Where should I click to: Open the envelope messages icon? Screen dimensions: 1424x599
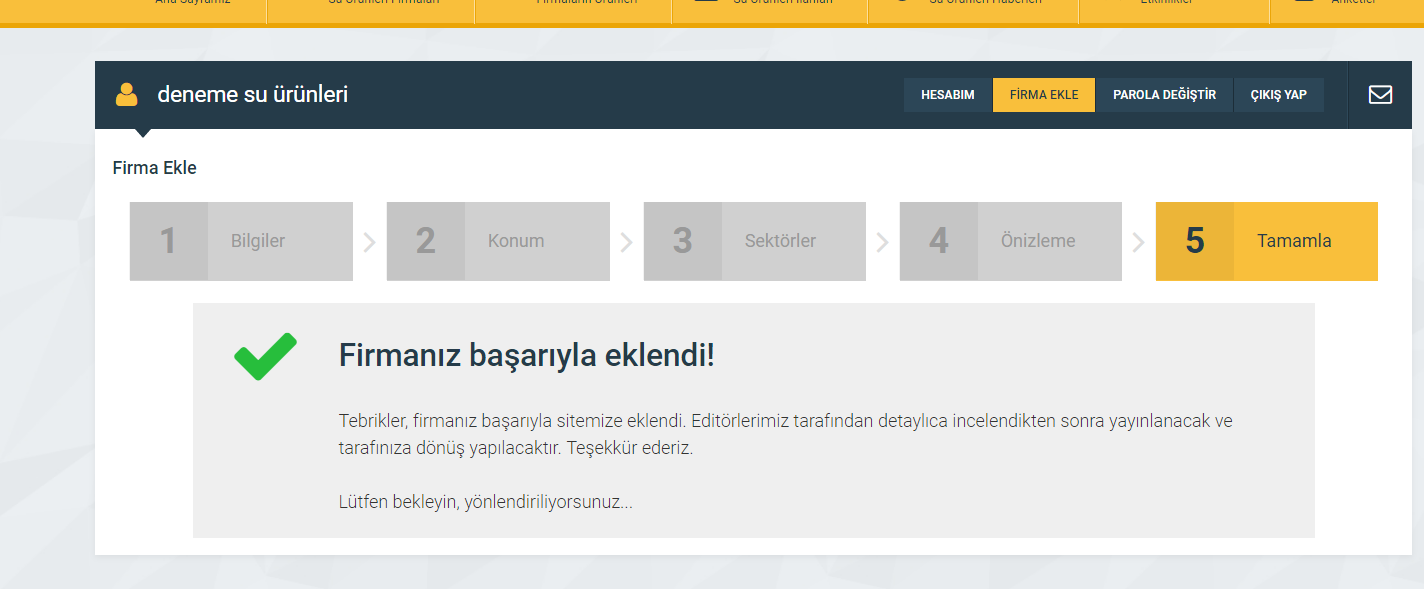point(1380,95)
